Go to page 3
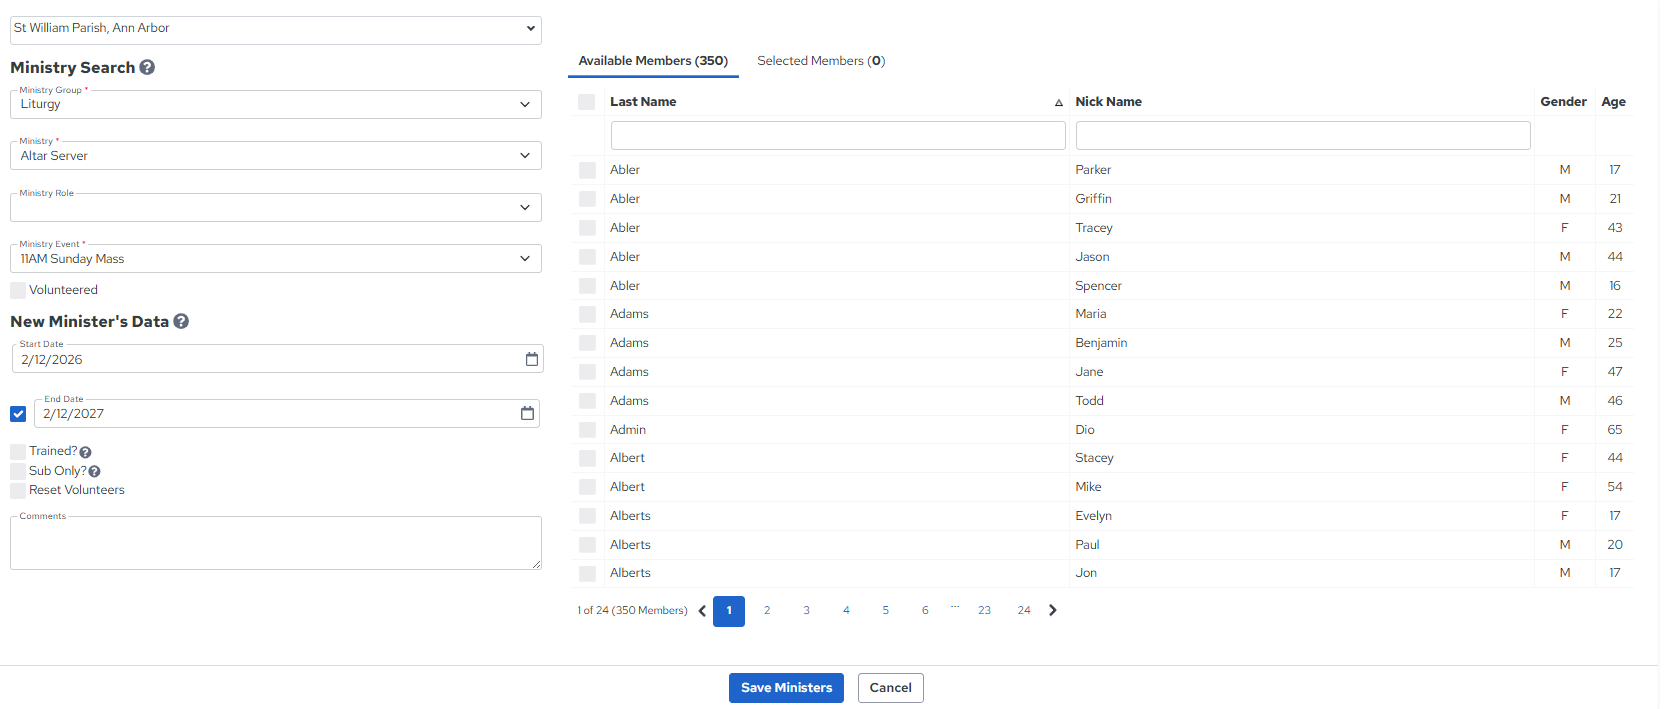This screenshot has height=709, width=1670. pos(806,610)
